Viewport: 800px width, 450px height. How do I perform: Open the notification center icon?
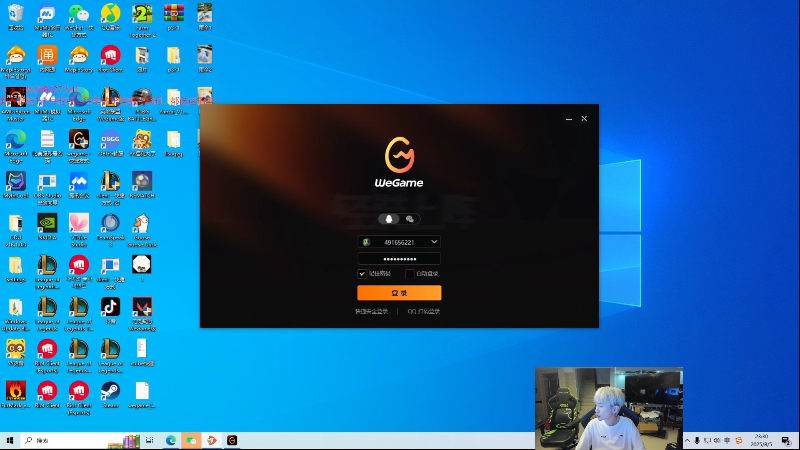[786, 440]
